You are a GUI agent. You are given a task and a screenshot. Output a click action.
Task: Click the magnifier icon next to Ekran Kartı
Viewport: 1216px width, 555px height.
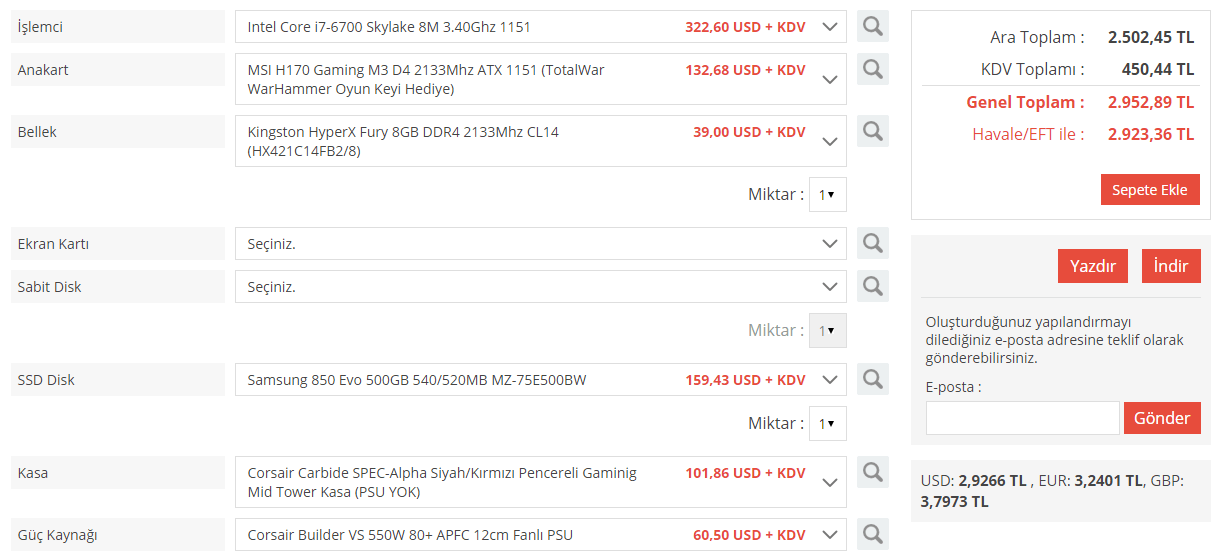coord(873,243)
